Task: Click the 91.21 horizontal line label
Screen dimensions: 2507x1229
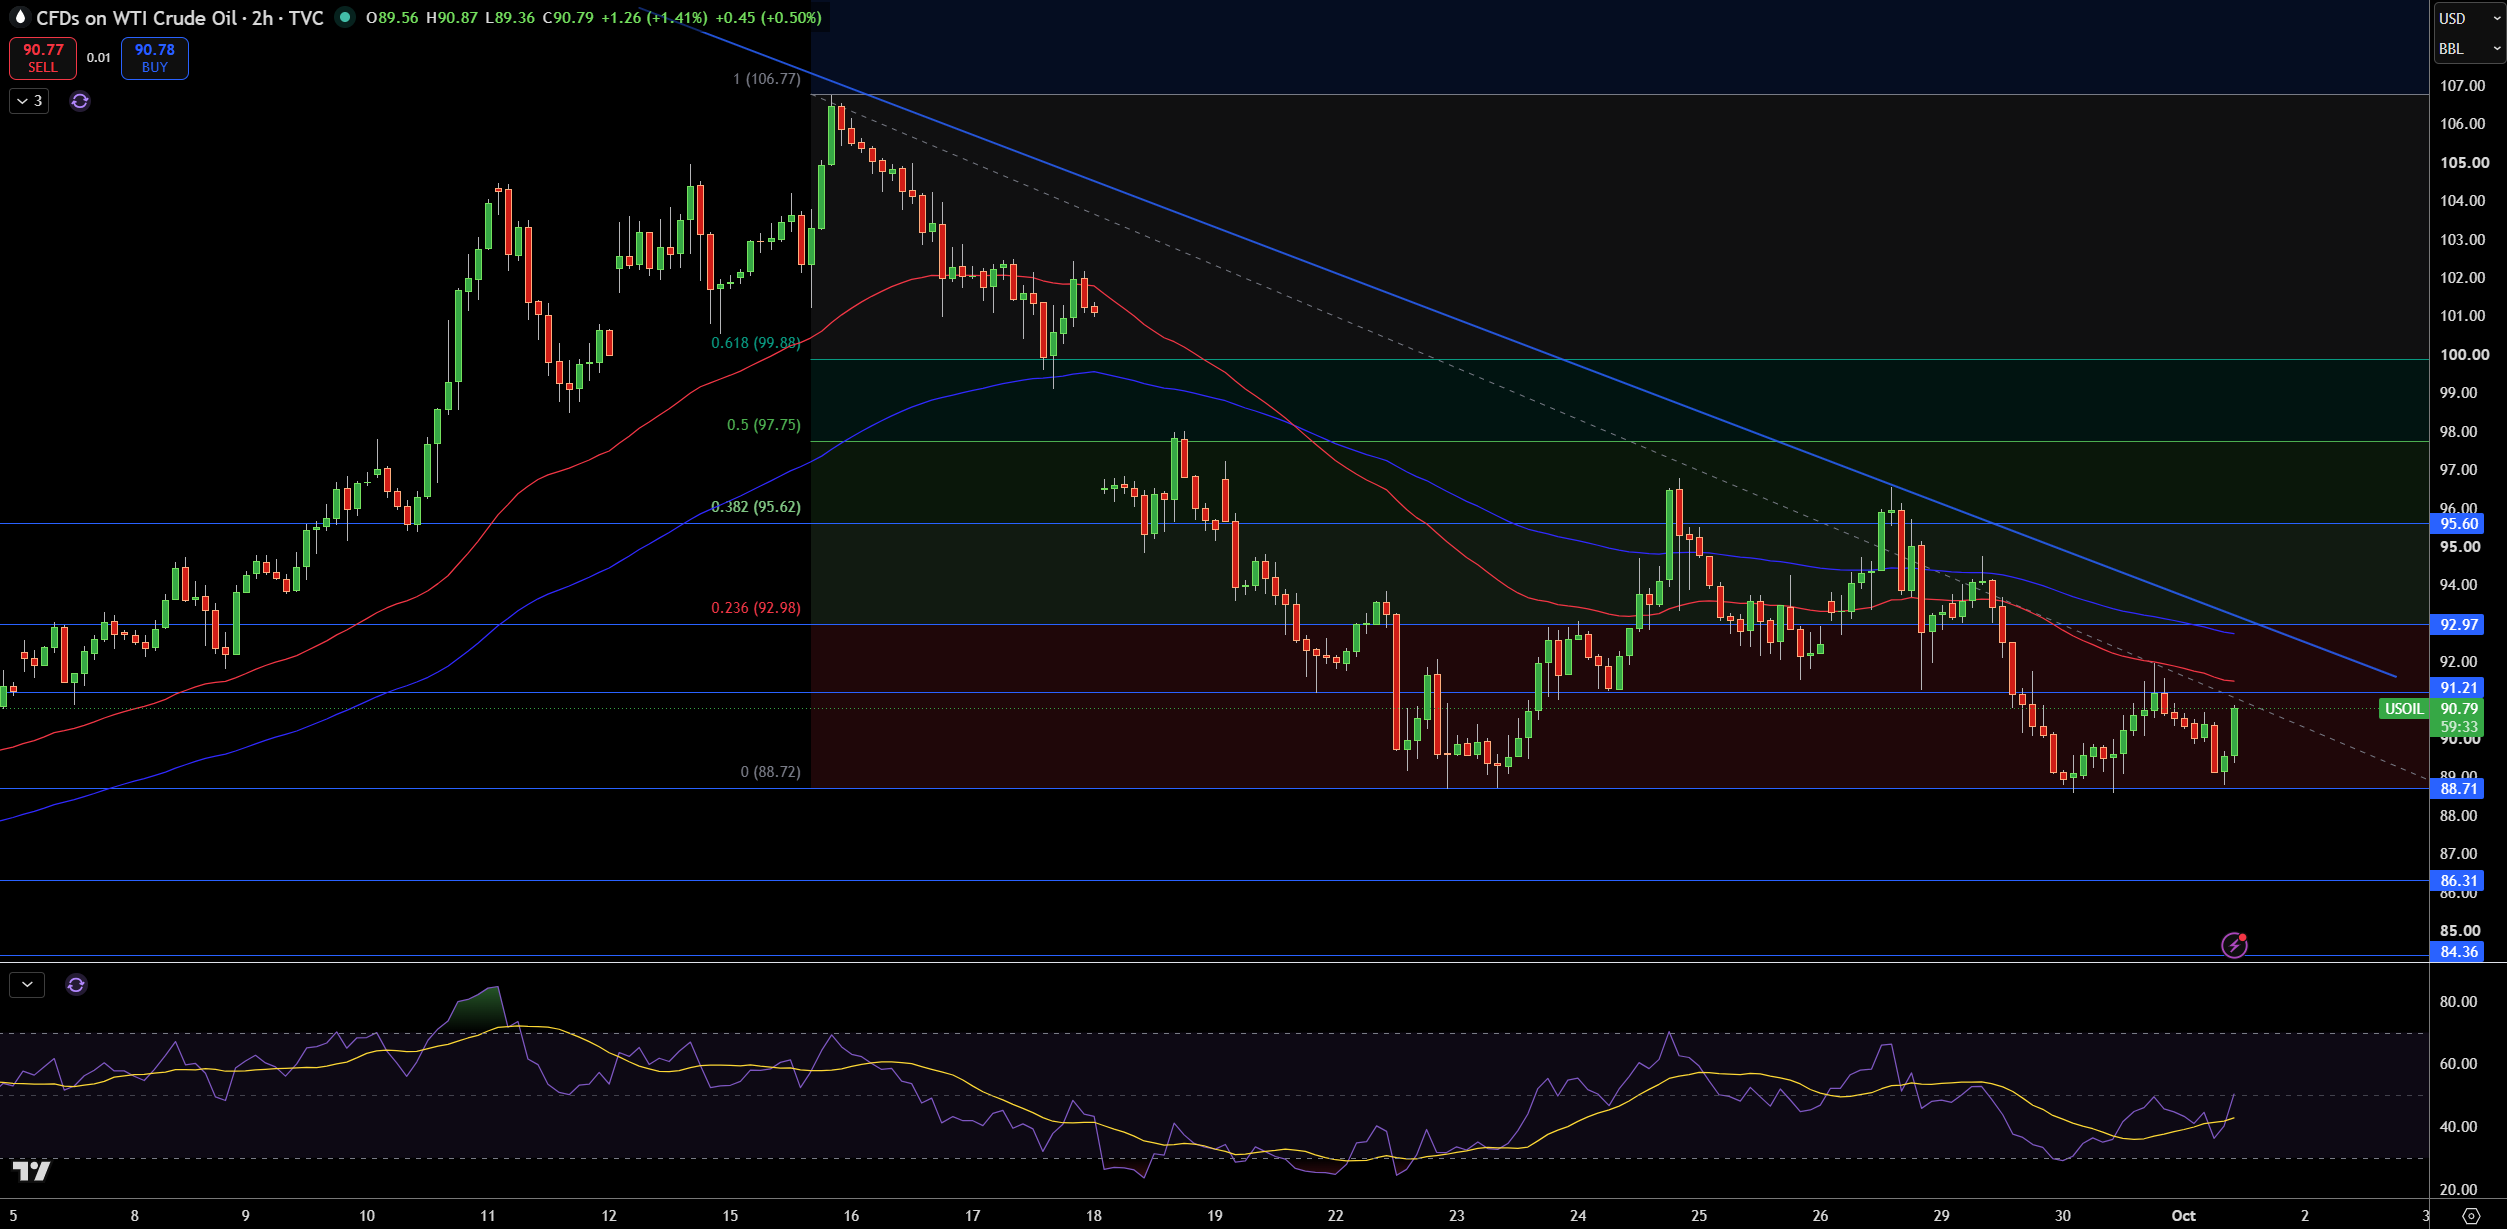Action: click(2457, 688)
